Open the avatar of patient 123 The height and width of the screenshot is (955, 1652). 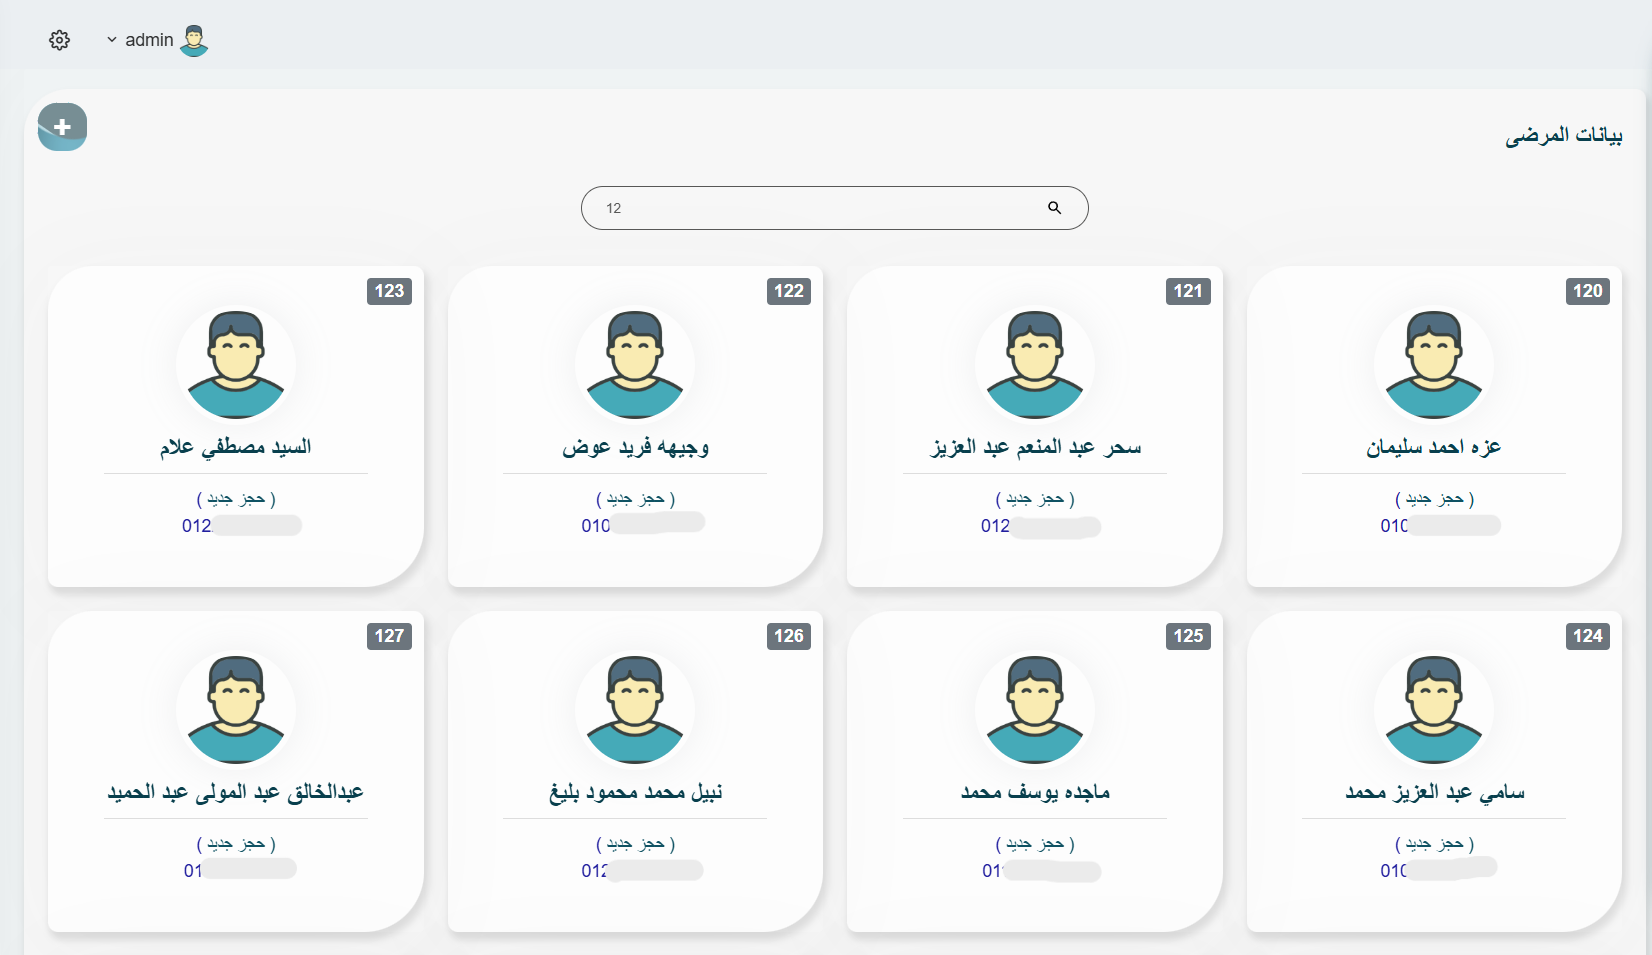236,364
